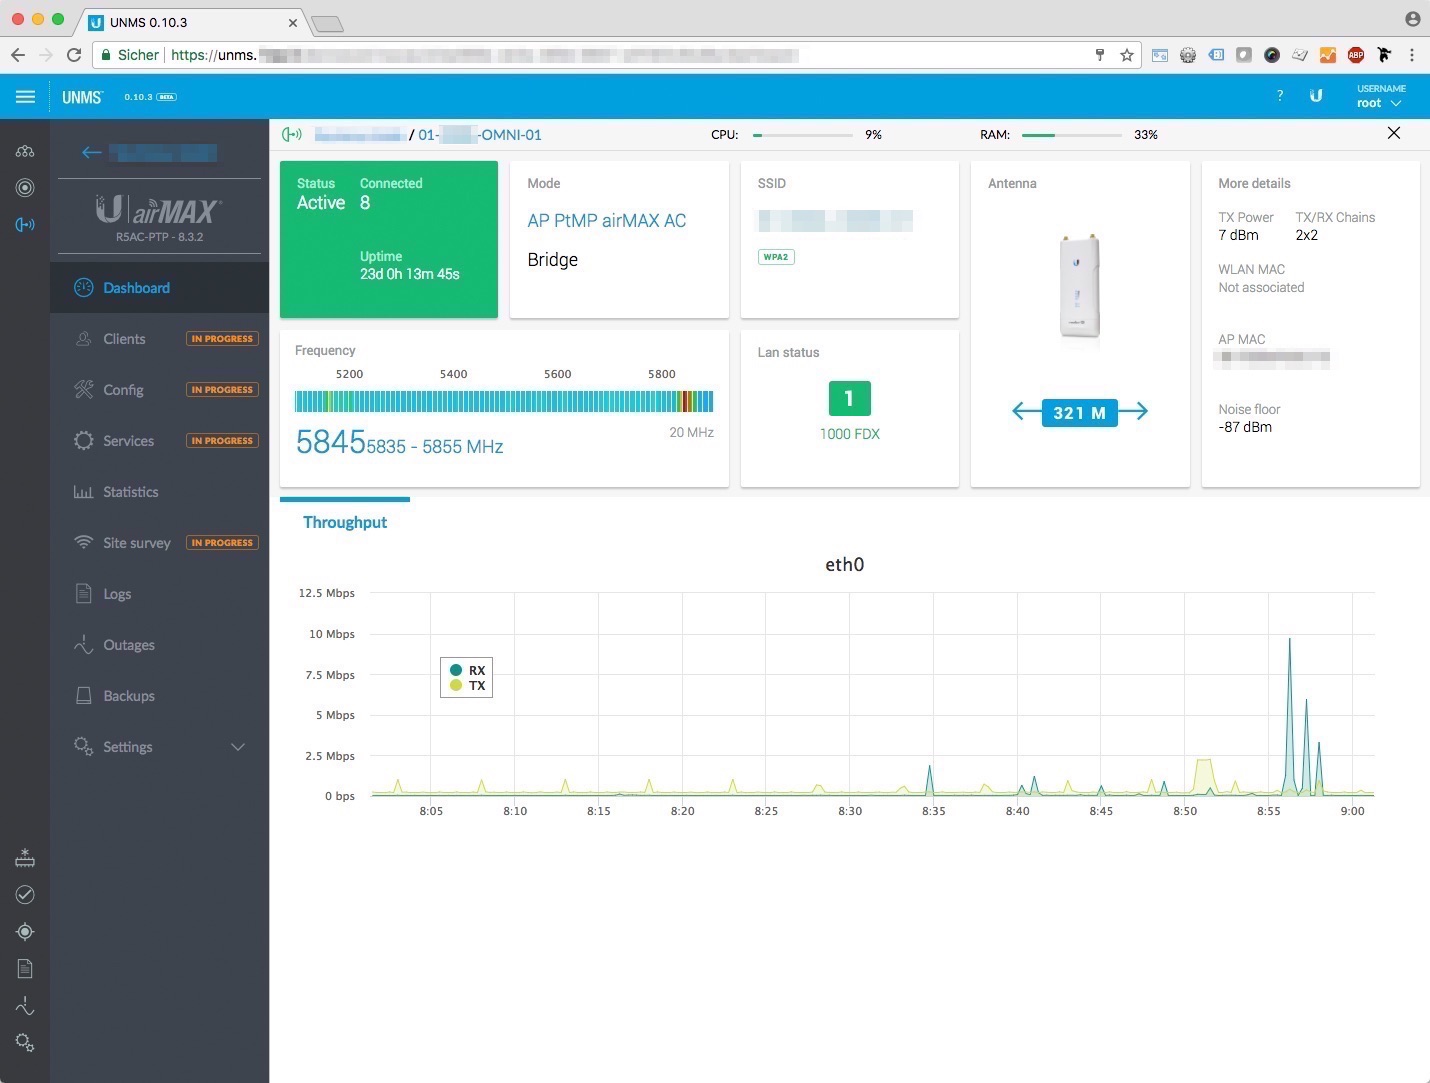The height and width of the screenshot is (1083, 1430).
Task: Open the hamburger menu in header
Action: tap(25, 97)
